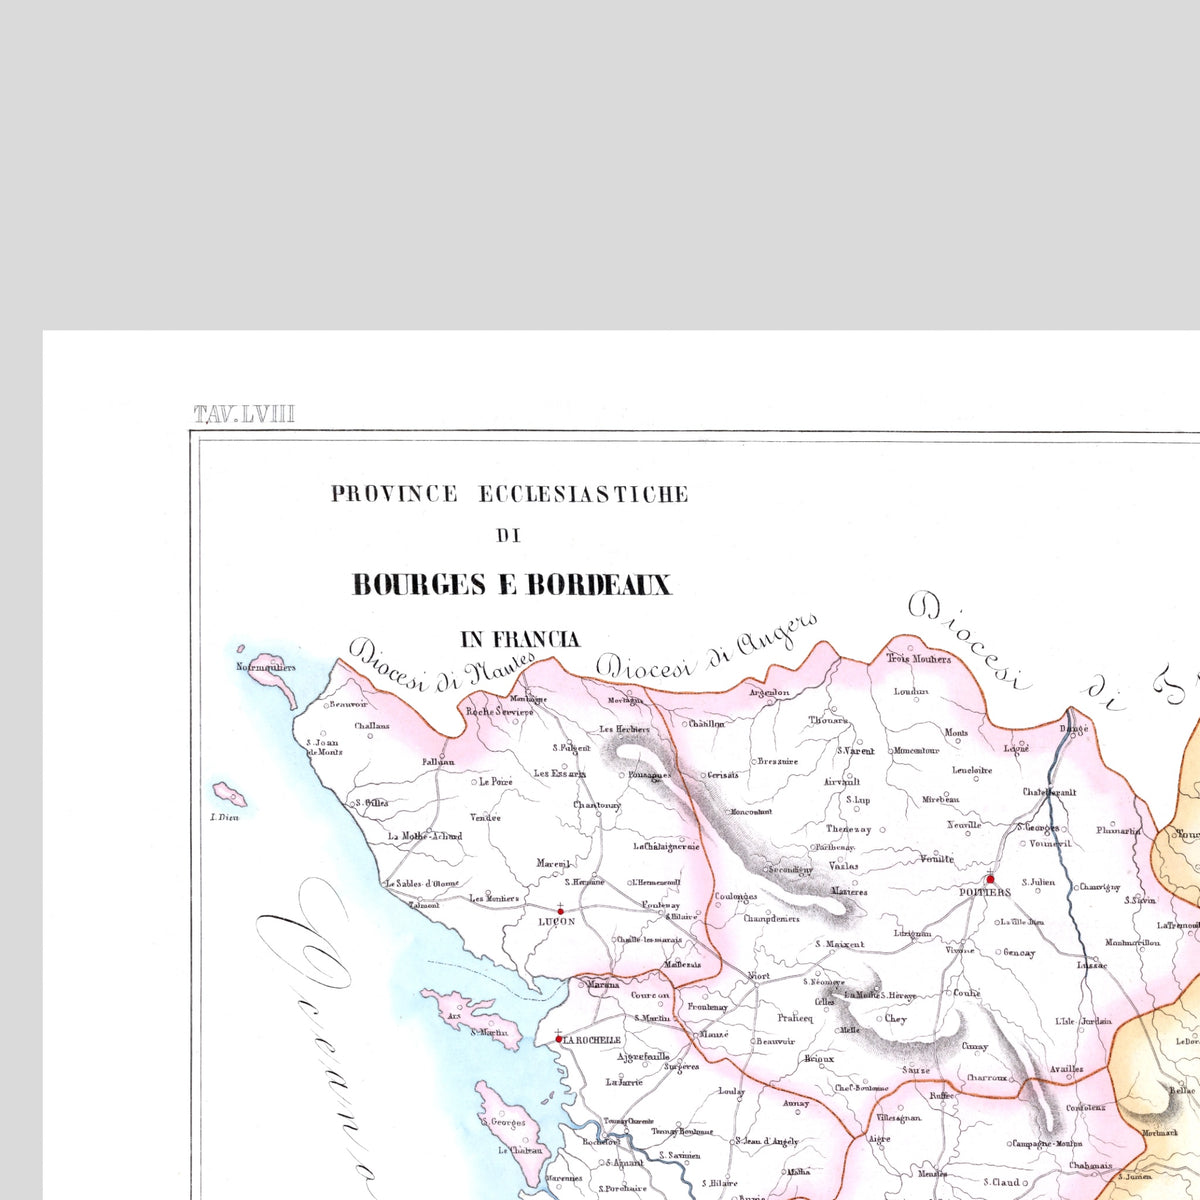Select the 'LUCON' city label
This screenshot has height=1200, width=1200.
(x=557, y=921)
